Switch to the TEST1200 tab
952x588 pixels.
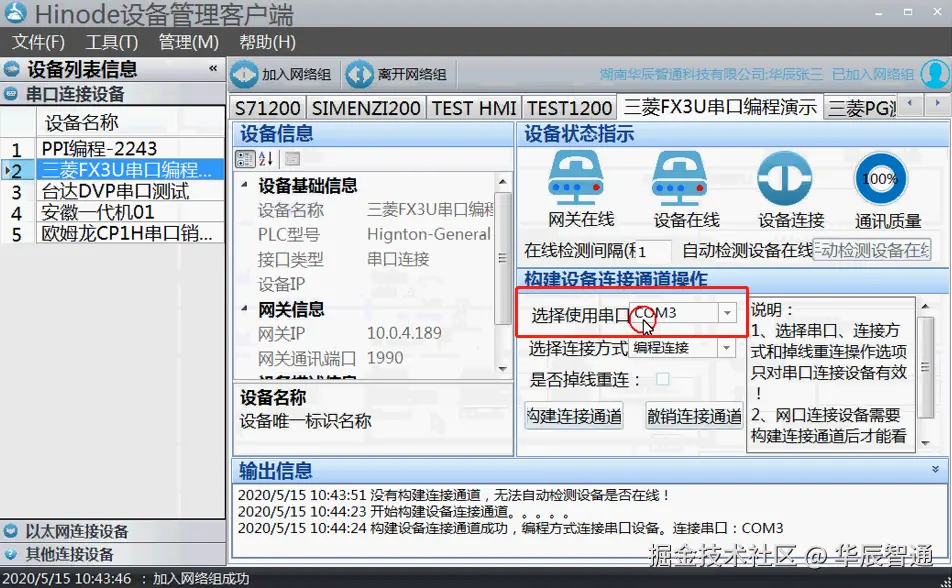click(x=569, y=107)
